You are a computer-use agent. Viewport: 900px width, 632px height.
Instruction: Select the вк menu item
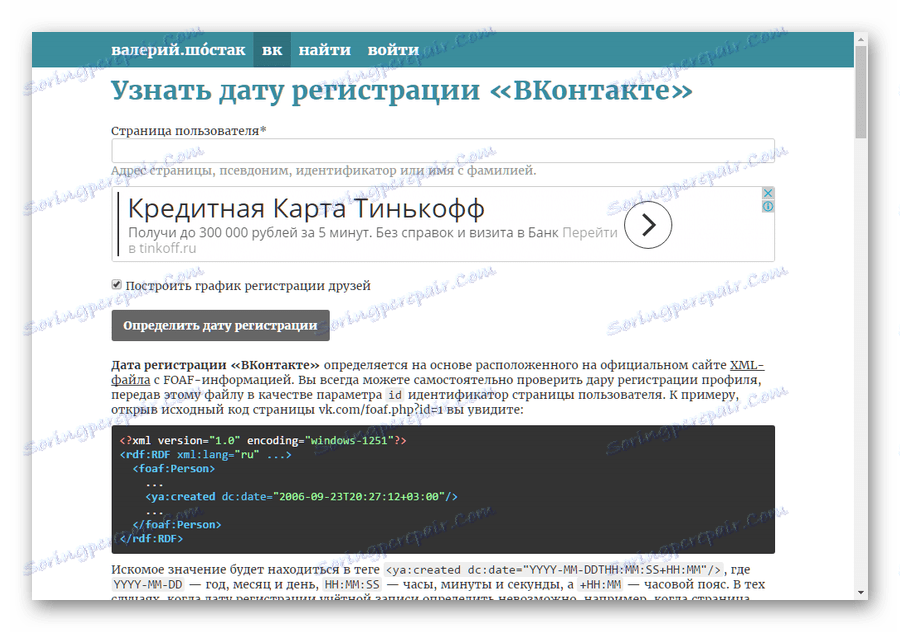272,50
